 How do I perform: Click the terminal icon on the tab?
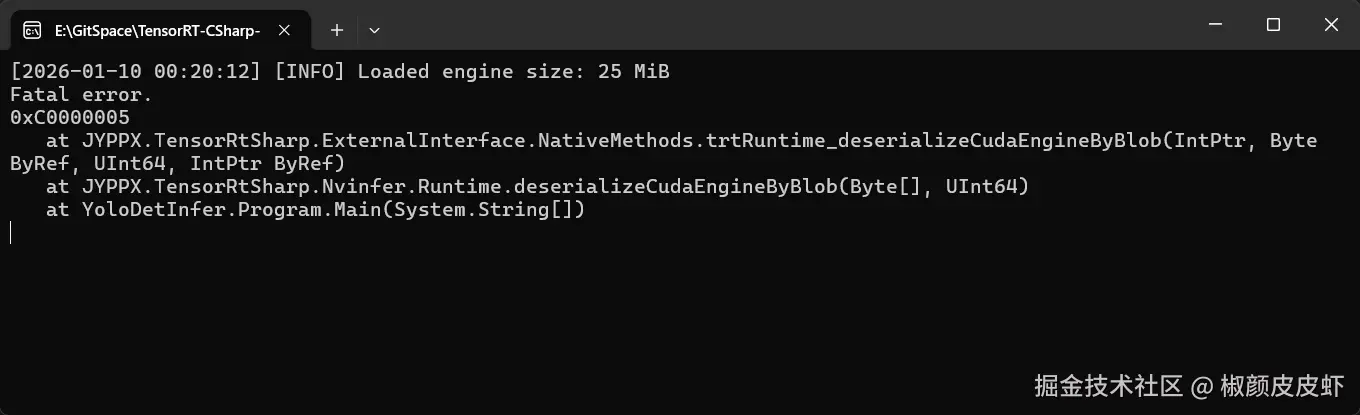click(32, 30)
